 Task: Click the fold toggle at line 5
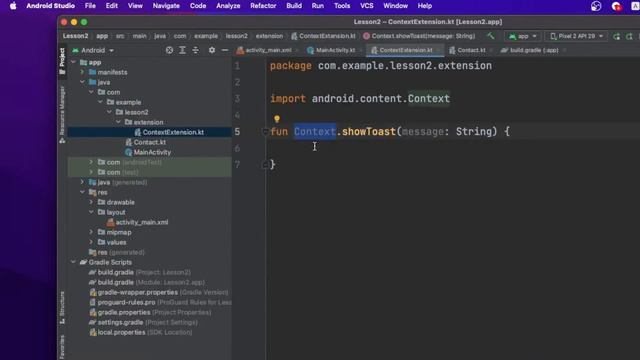[265, 132]
